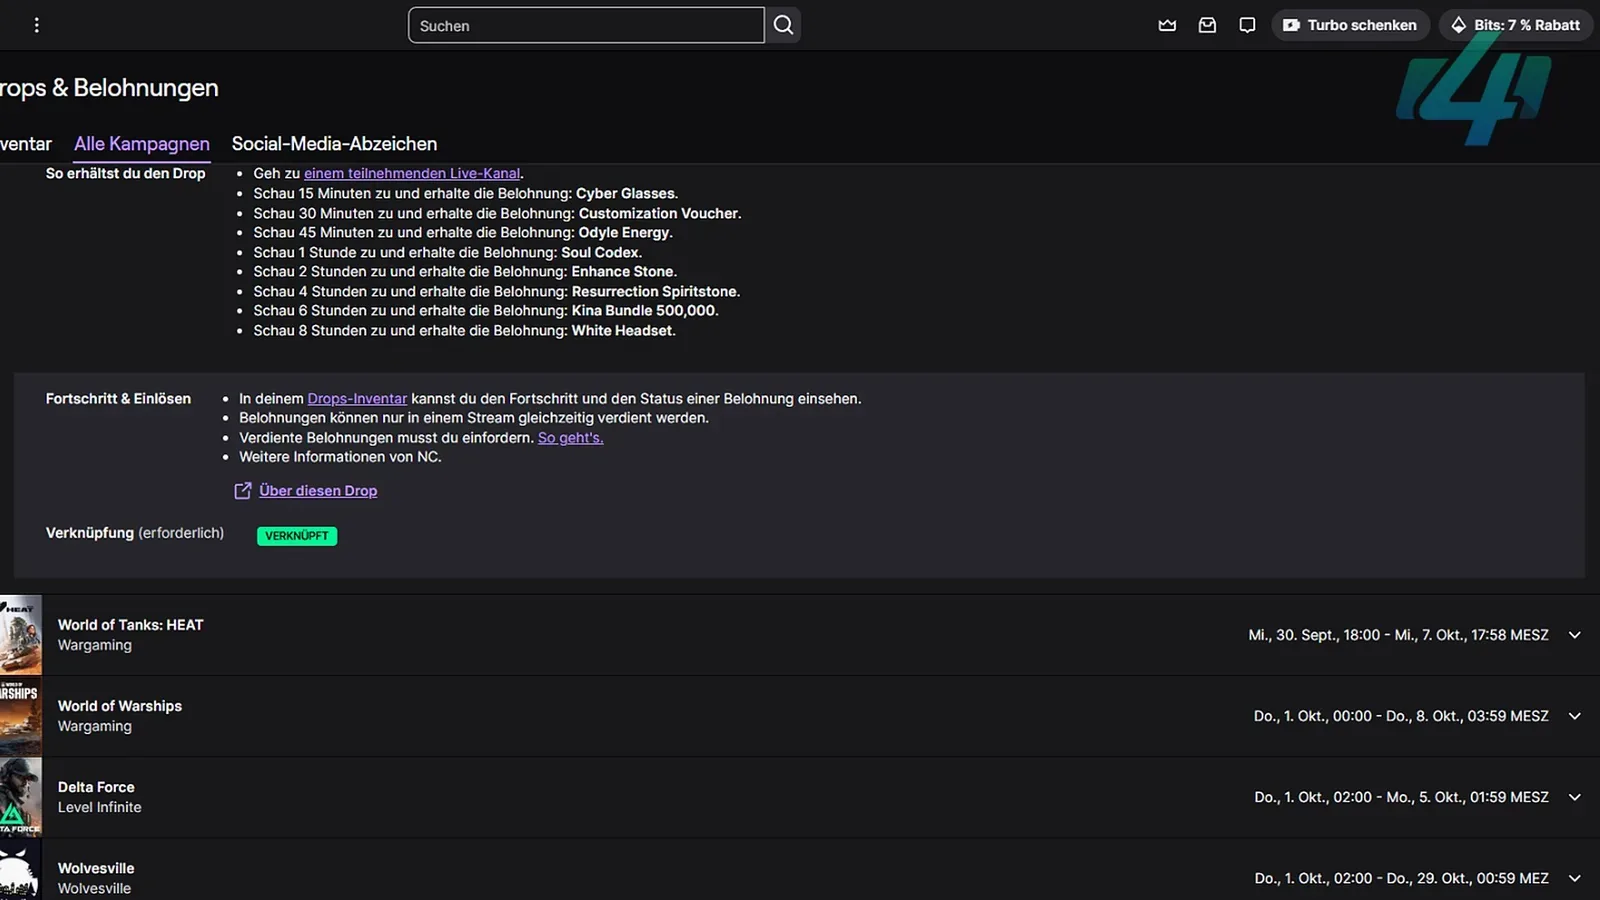Viewport: 1600px width, 900px height.
Task: Click the Delta Force date range text
Action: coord(1401,797)
